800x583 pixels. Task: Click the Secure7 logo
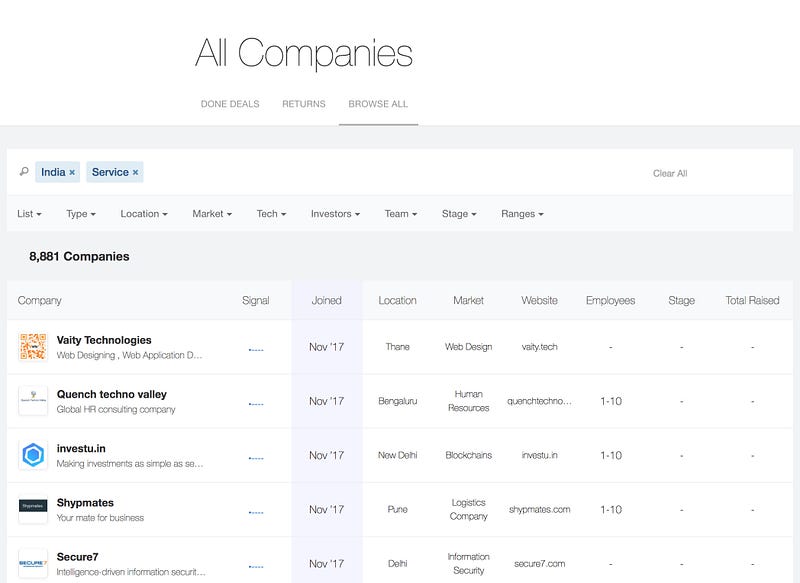33,563
